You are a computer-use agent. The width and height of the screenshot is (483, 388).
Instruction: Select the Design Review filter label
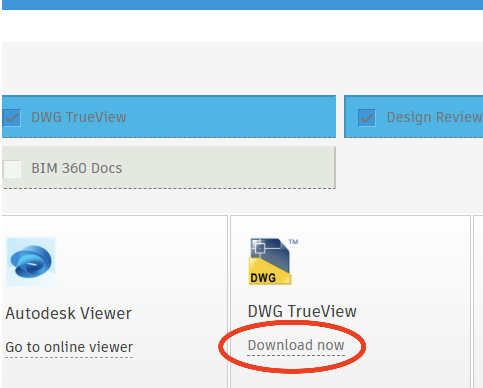[434, 117]
